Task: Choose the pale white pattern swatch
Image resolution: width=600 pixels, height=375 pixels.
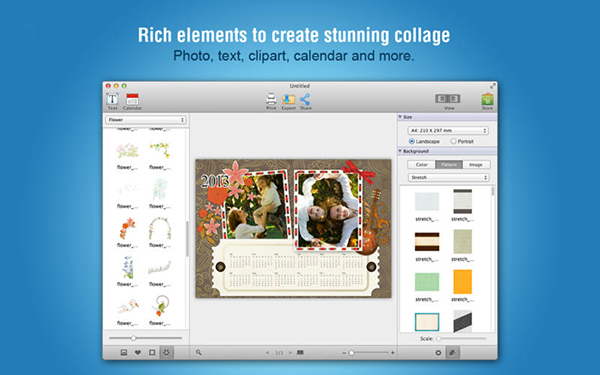Action: tap(427, 202)
